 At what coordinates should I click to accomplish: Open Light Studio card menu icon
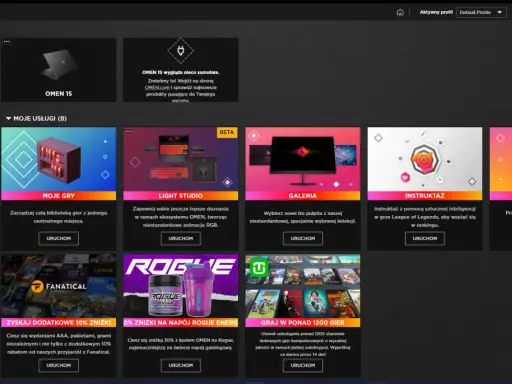129,132
